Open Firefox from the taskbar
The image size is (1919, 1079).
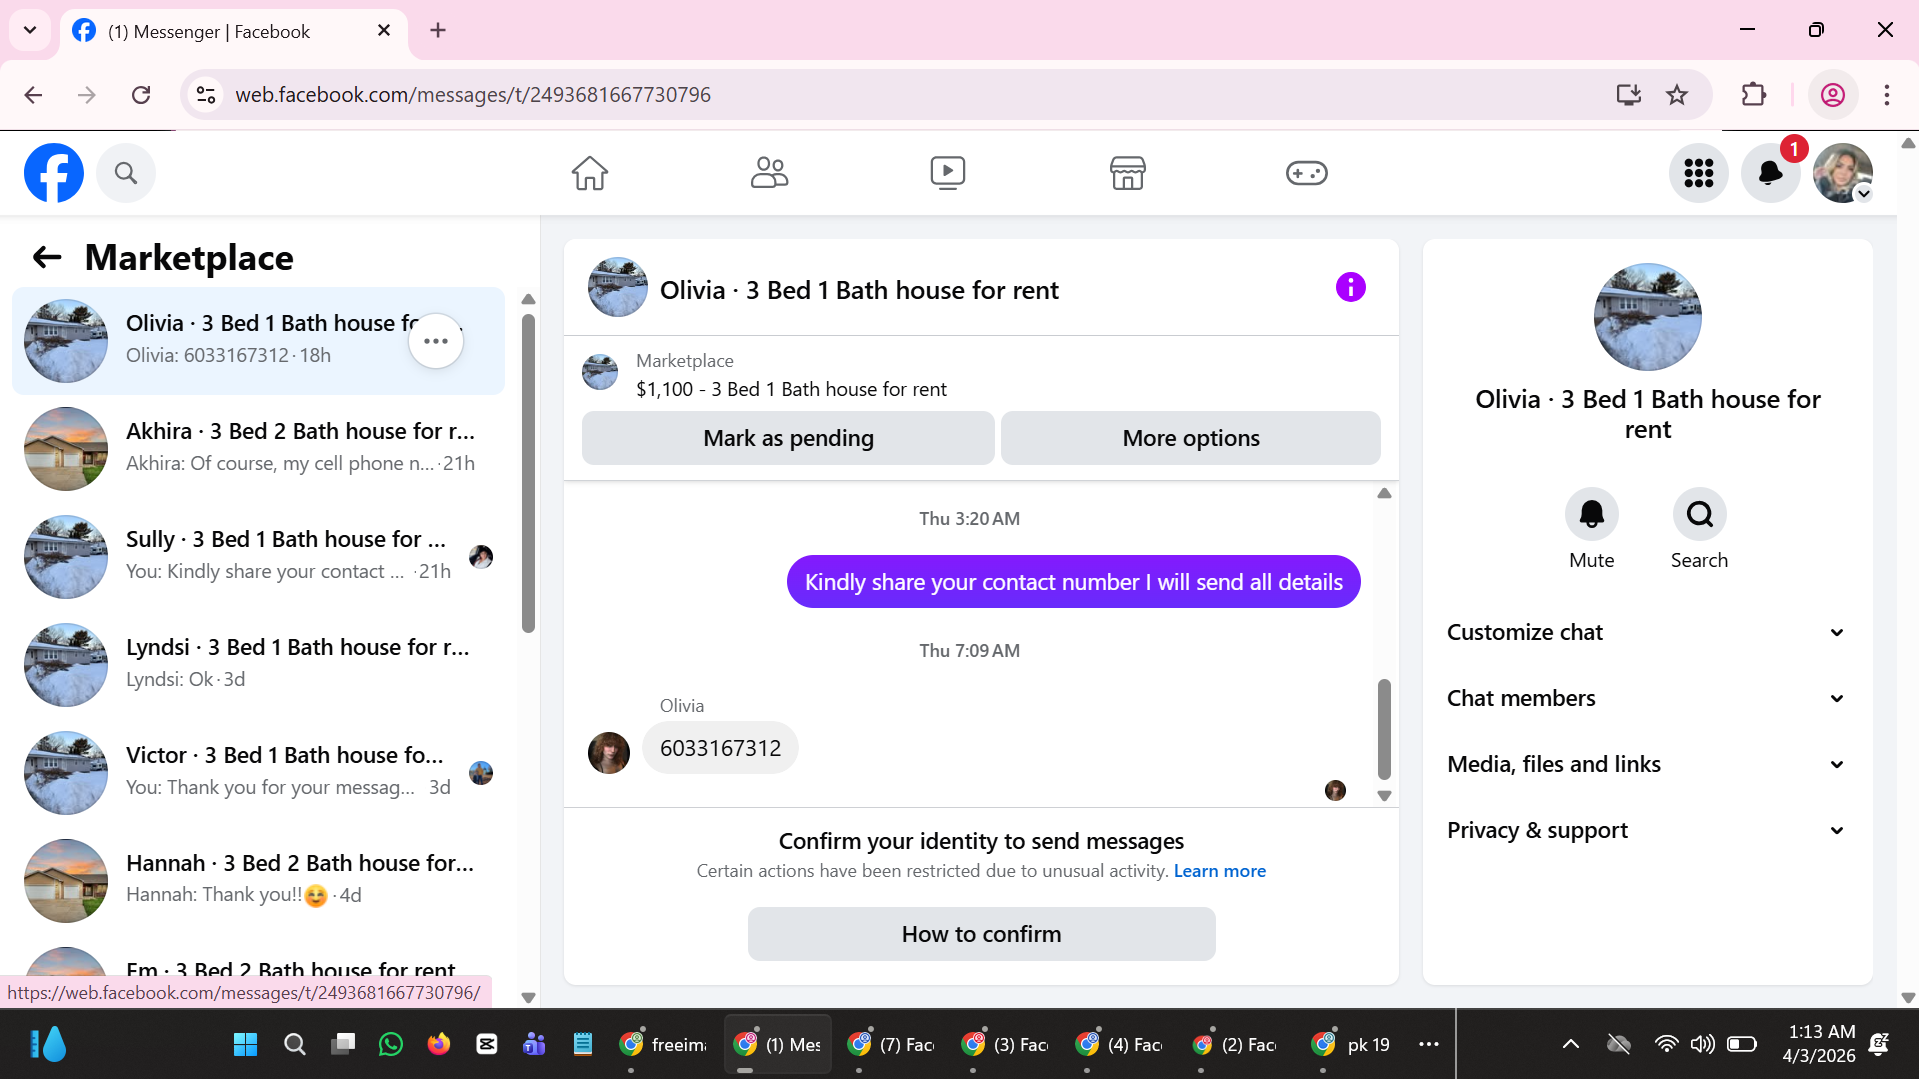439,1044
